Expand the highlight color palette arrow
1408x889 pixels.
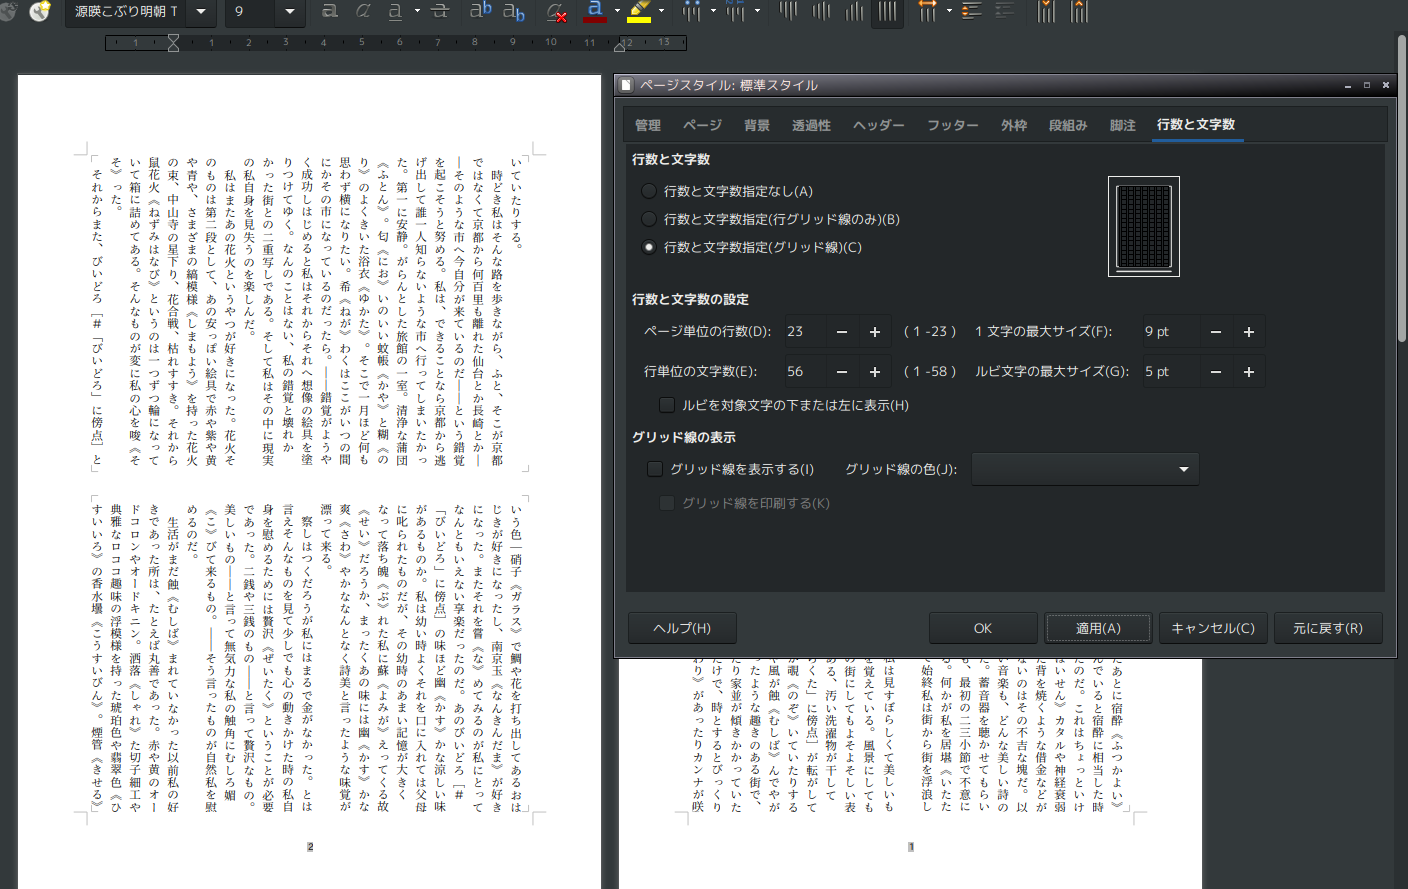(661, 11)
